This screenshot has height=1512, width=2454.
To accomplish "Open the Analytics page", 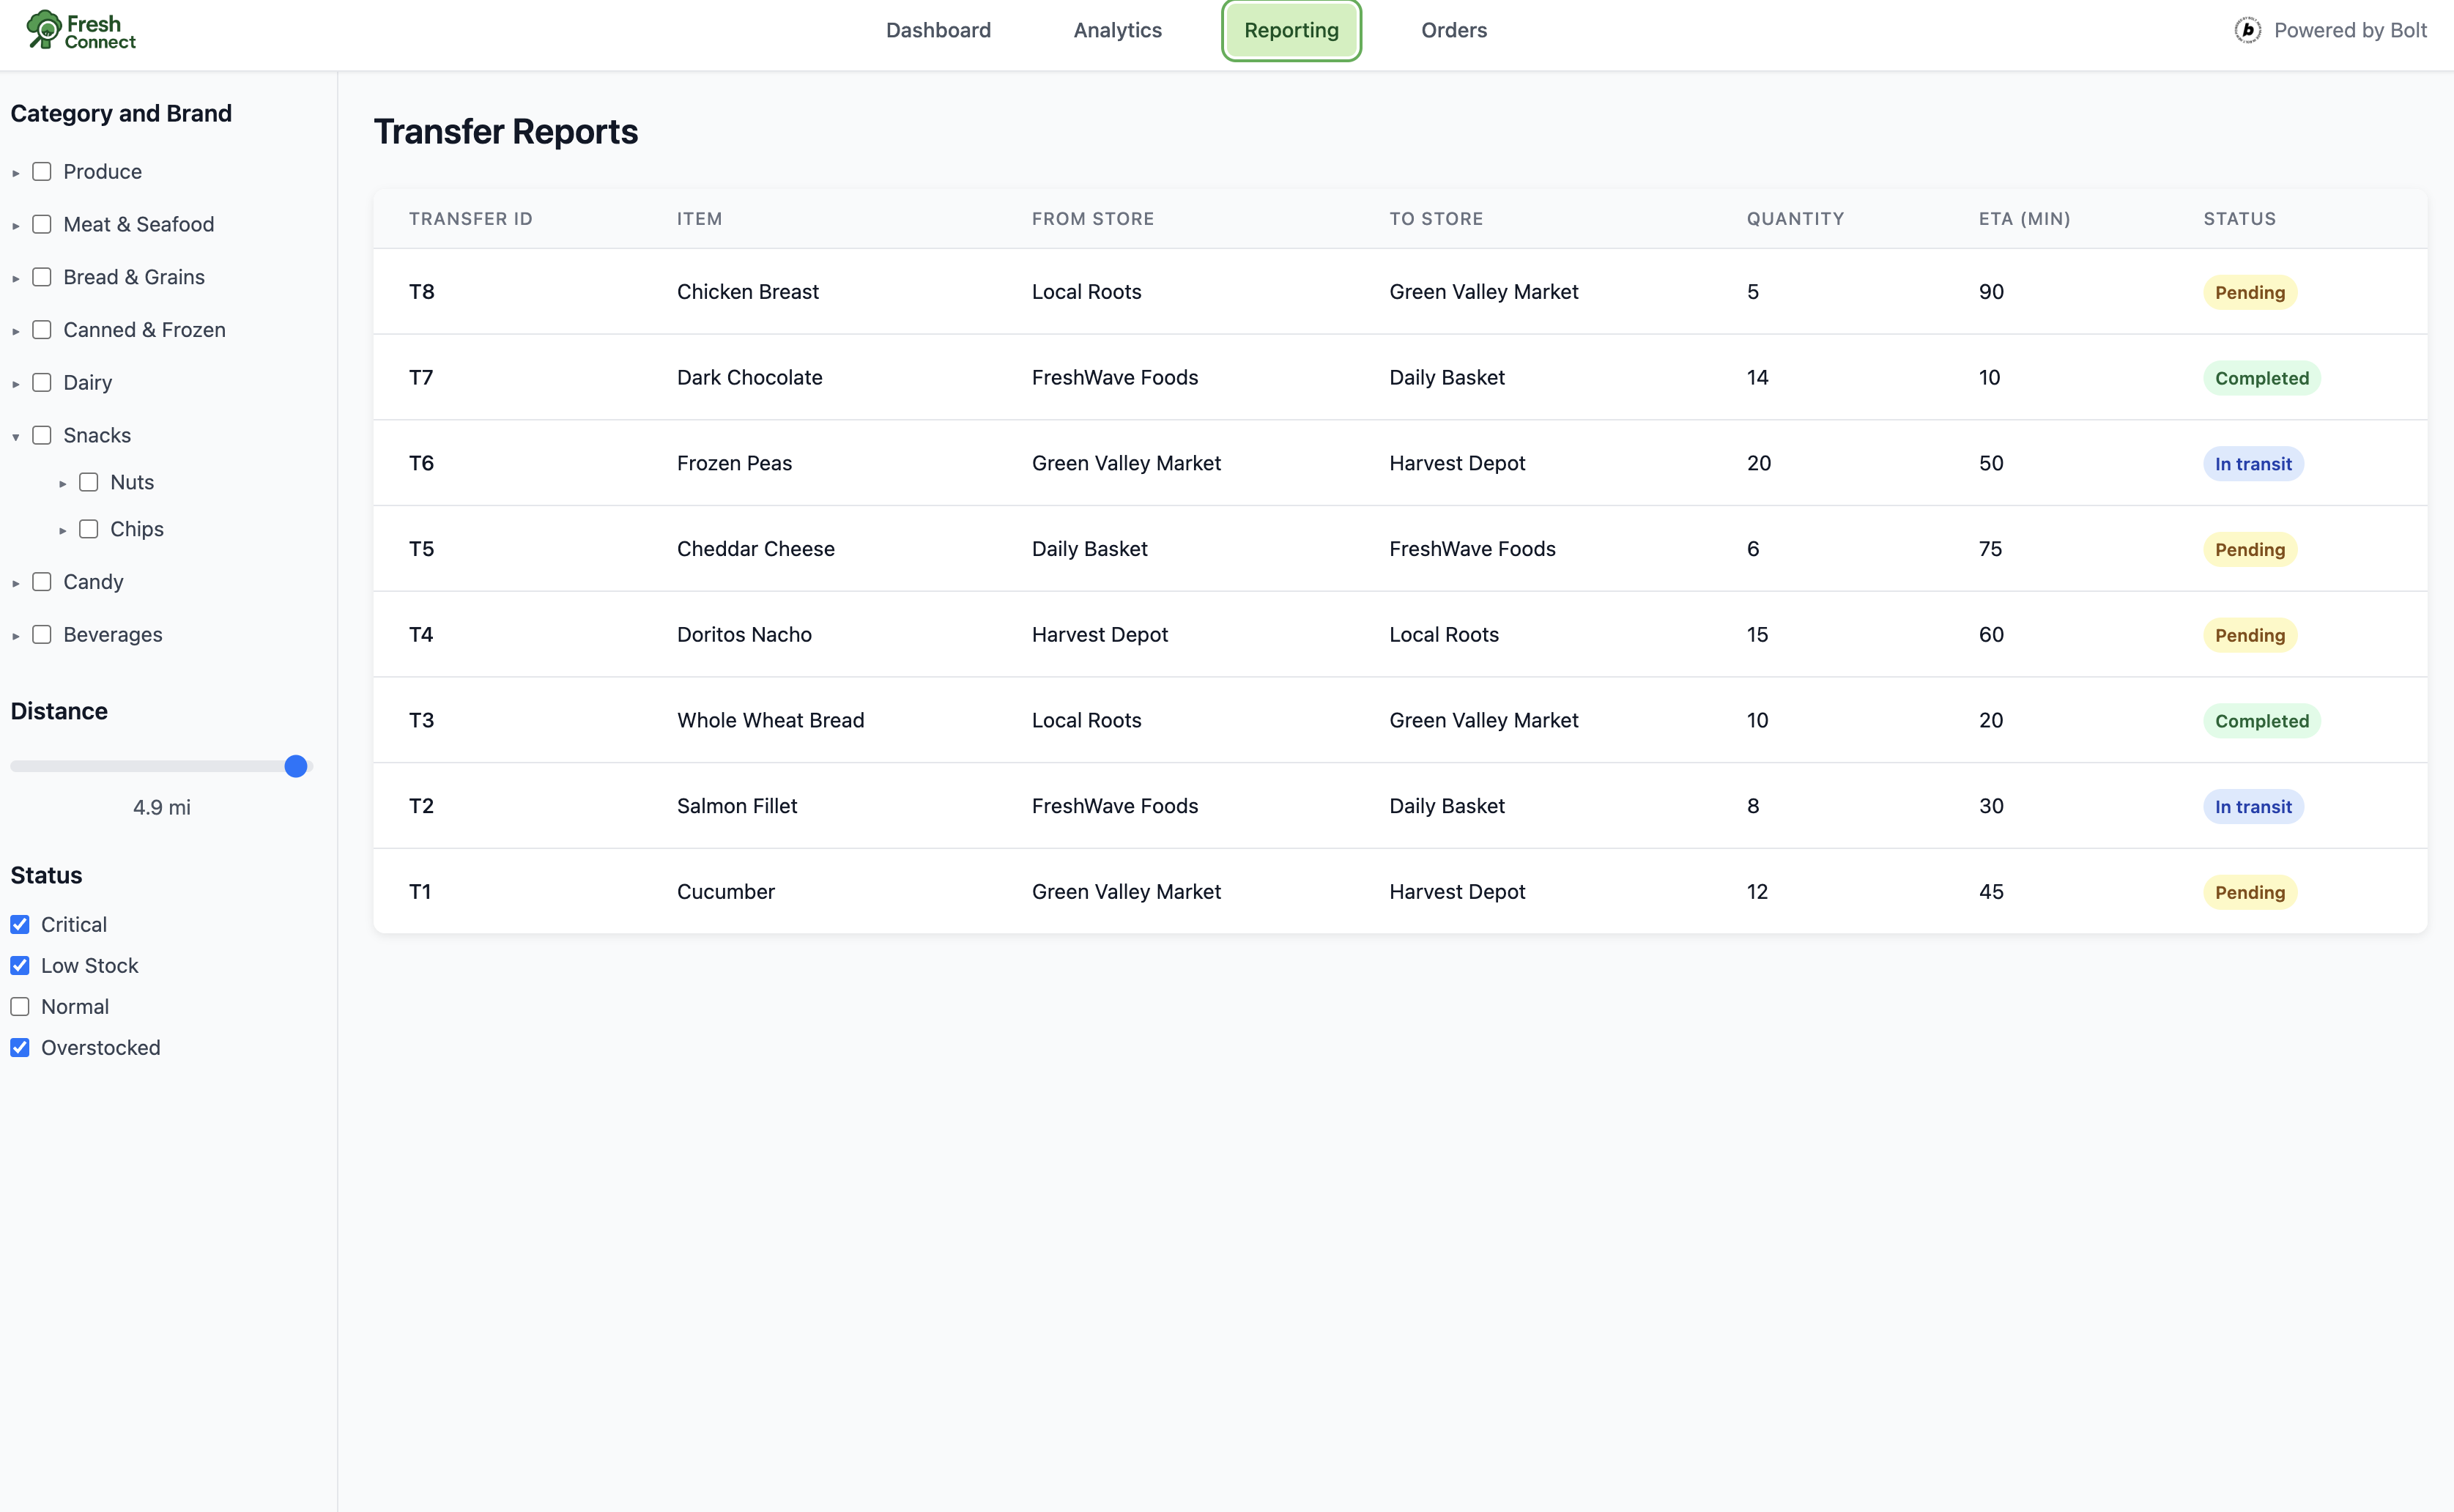I will click(1117, 30).
